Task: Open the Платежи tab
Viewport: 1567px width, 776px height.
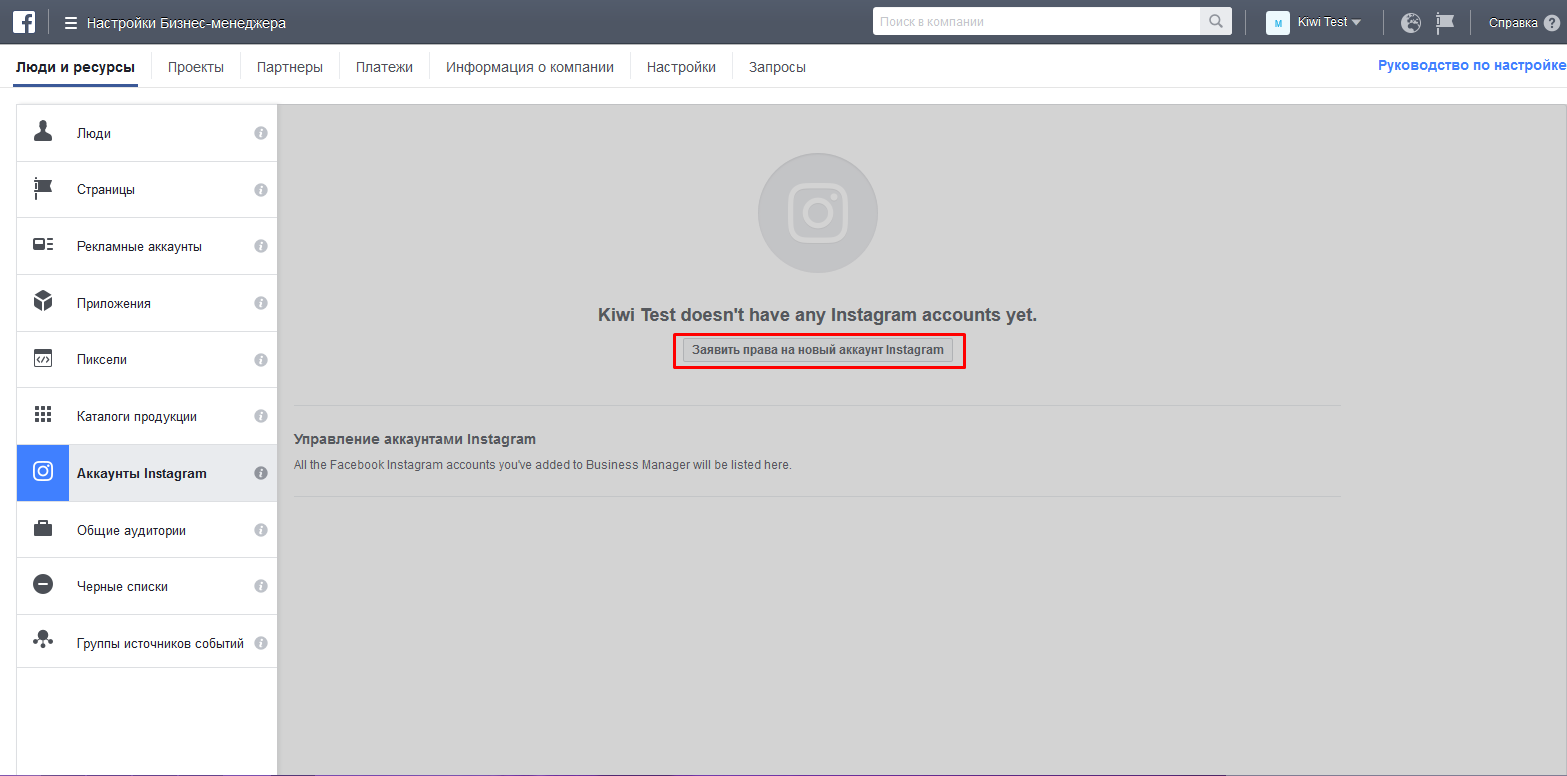Action: [384, 67]
